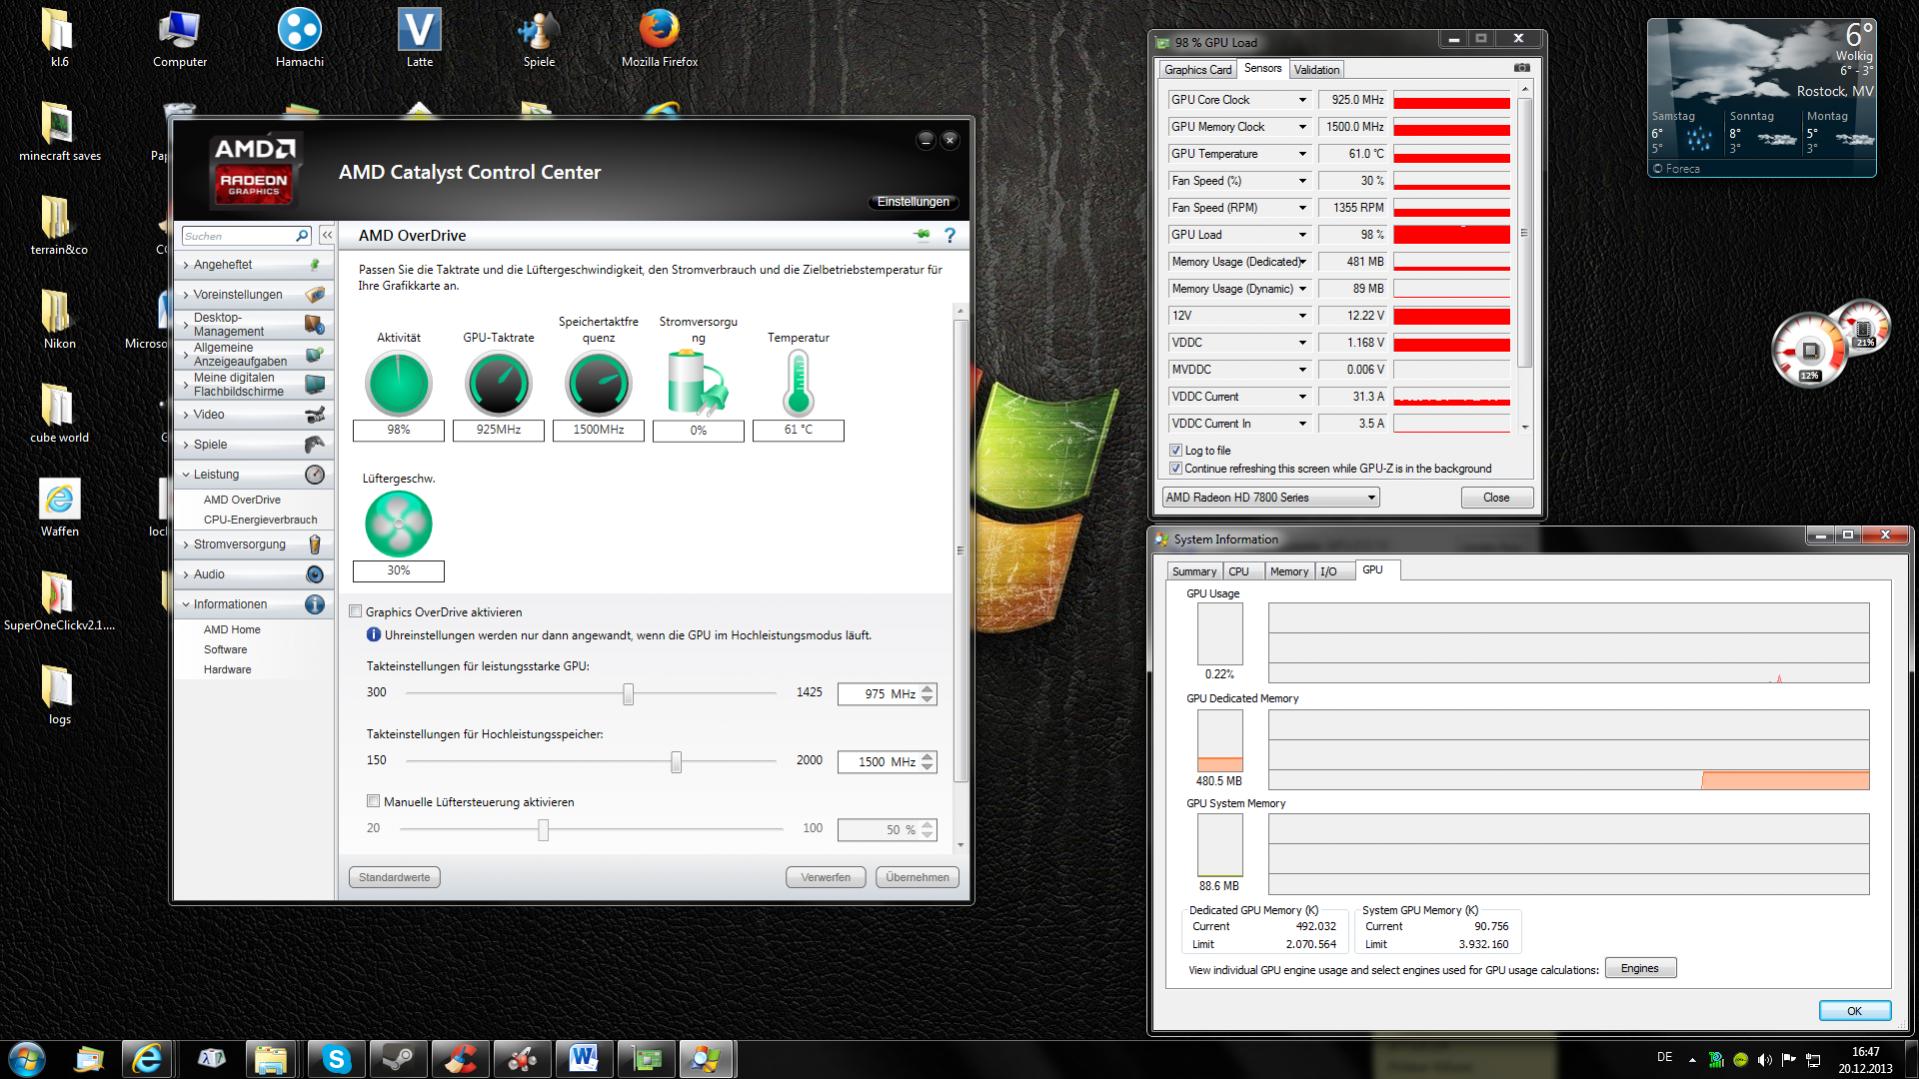Select CPU-Energieverbrauch in the sidebar

(260, 520)
